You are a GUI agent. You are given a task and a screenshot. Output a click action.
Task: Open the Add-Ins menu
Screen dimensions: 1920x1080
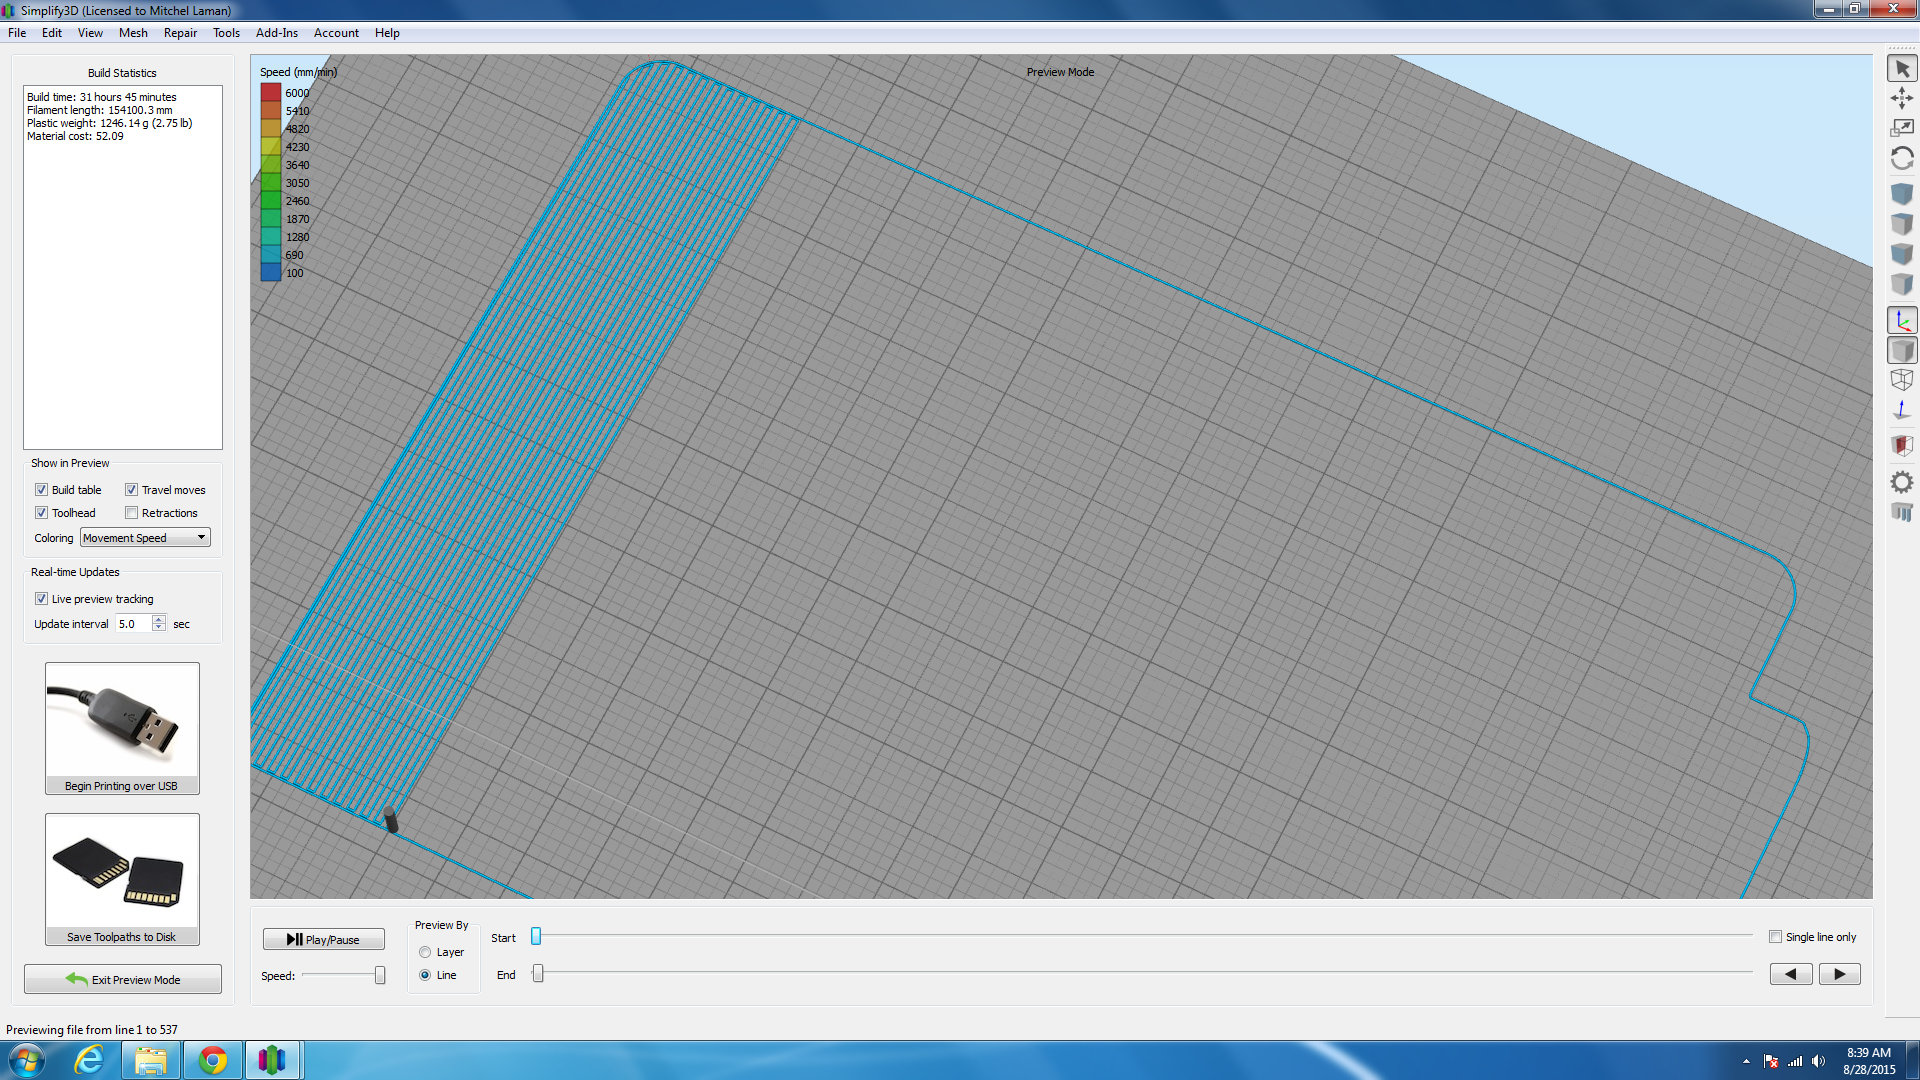tap(277, 33)
